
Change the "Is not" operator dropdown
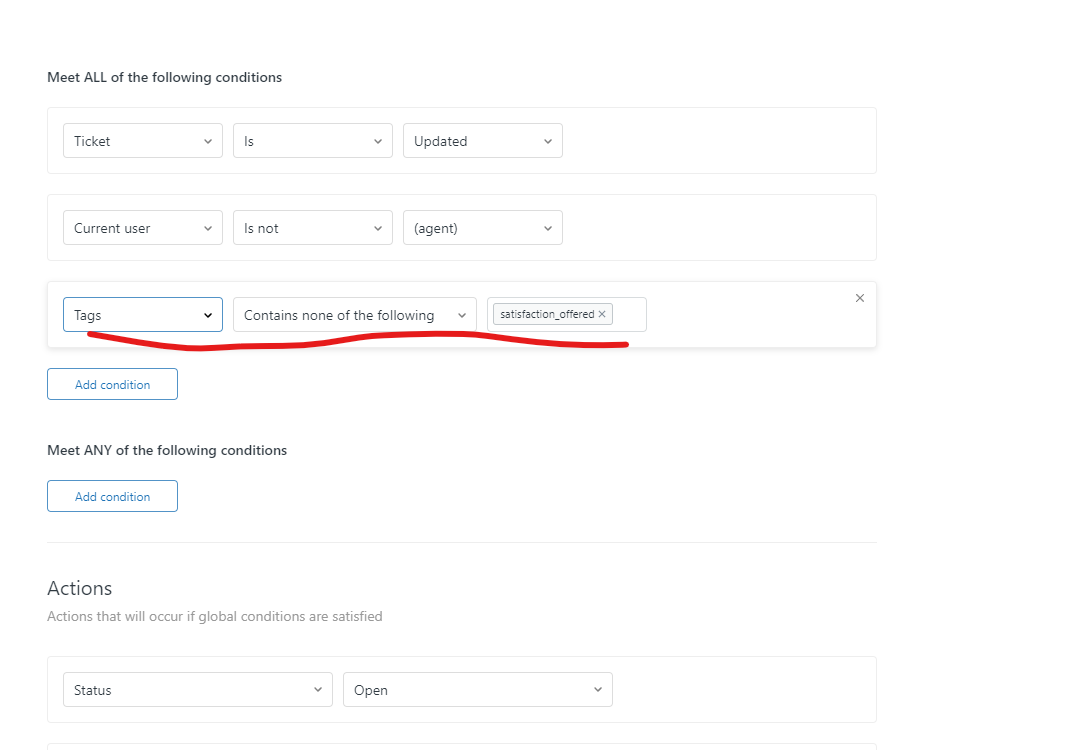tap(313, 228)
